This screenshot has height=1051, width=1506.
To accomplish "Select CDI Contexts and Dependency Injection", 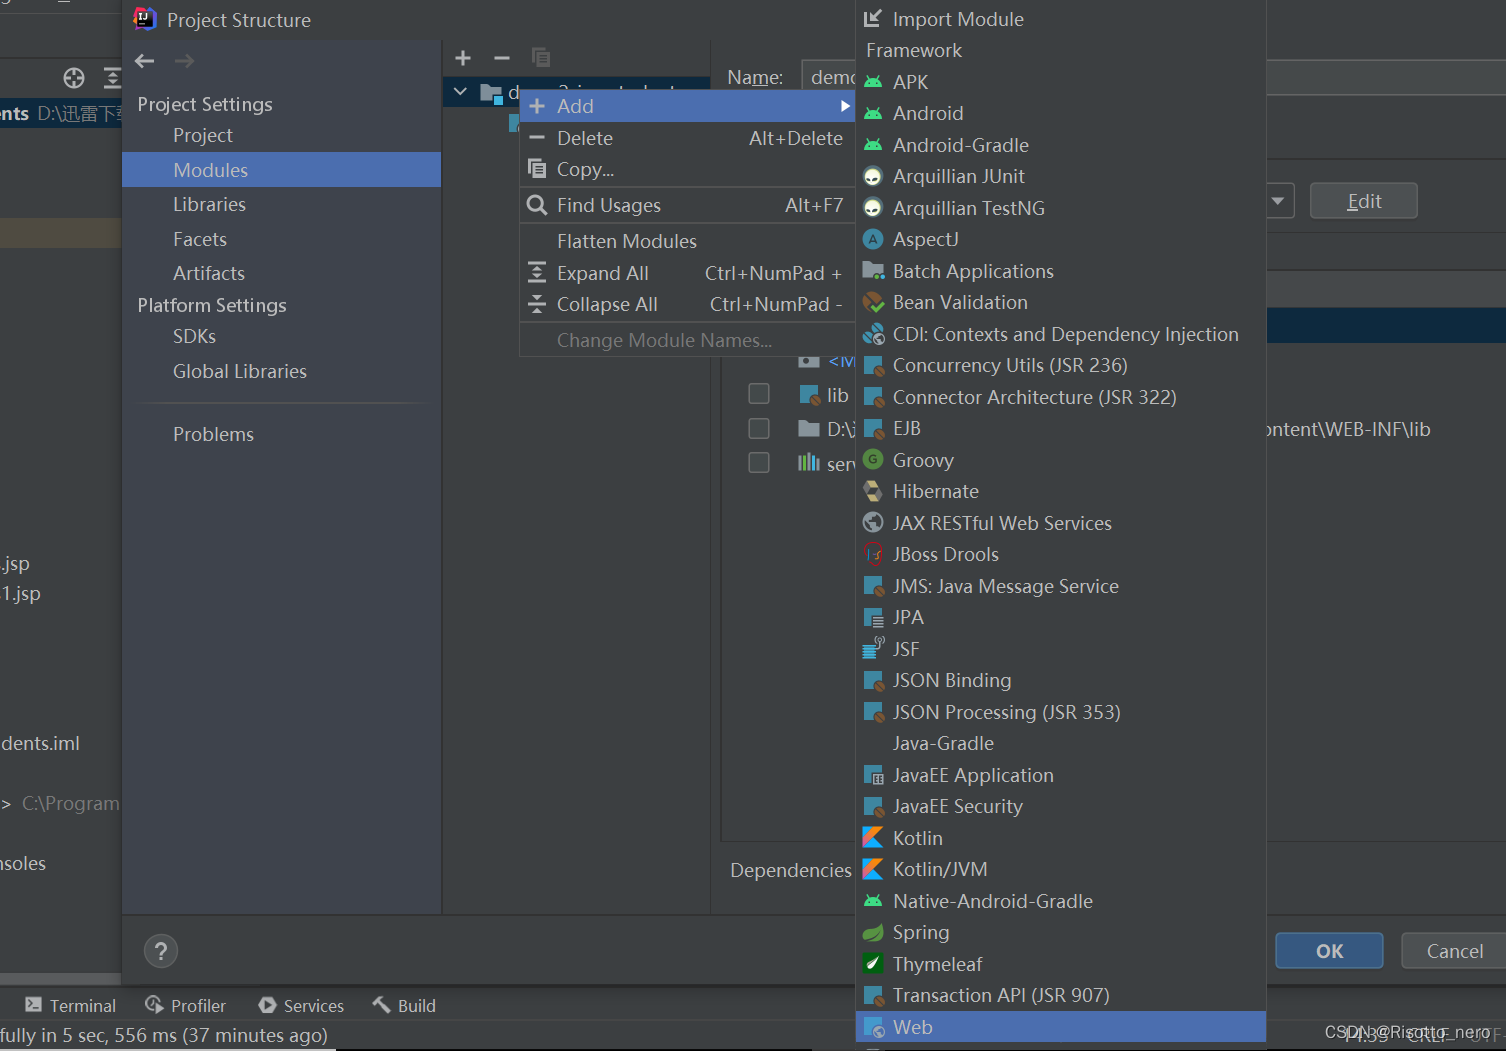I will tap(1061, 334).
